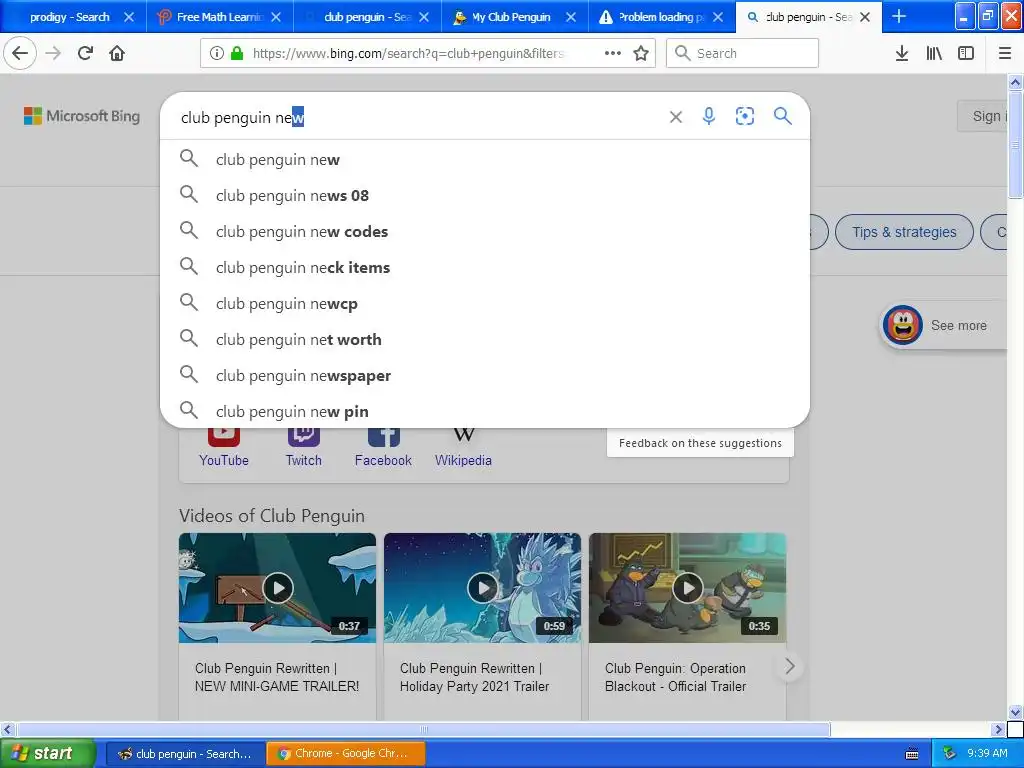This screenshot has height=768, width=1024.
Task: Open page actions three-dot menu
Action: pyautogui.click(x=613, y=54)
